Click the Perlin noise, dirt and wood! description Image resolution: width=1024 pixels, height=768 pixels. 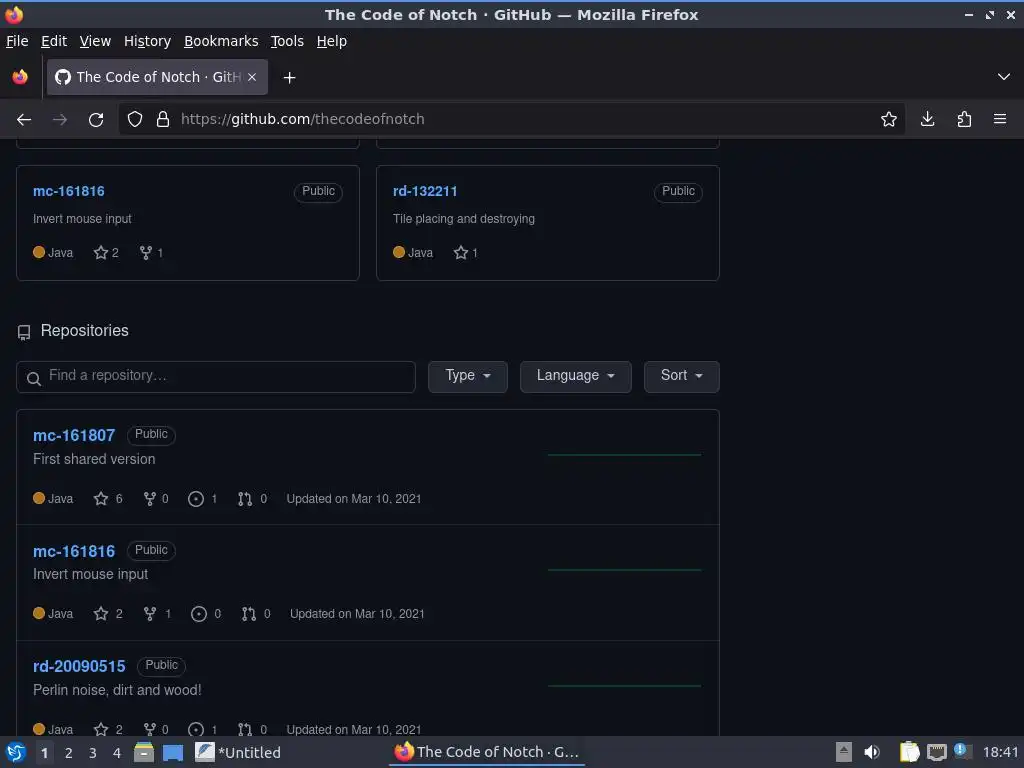coord(117,690)
